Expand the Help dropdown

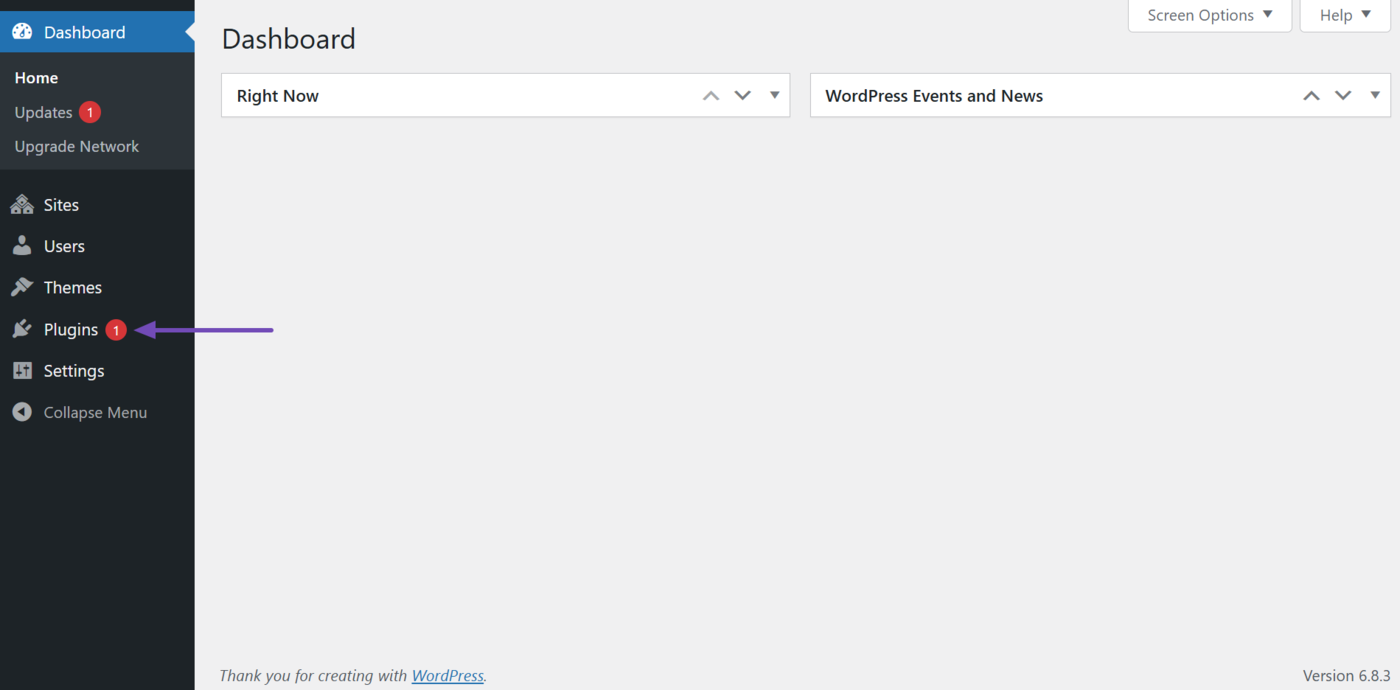1344,15
